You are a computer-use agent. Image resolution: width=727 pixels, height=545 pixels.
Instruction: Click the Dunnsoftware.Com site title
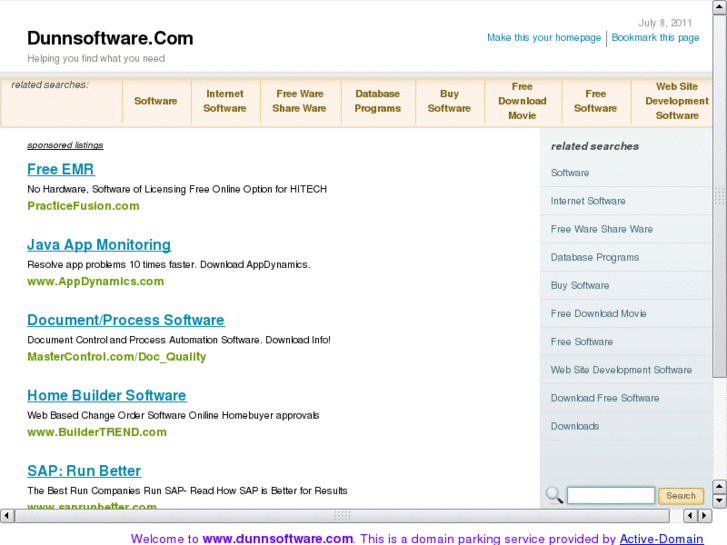pos(110,38)
